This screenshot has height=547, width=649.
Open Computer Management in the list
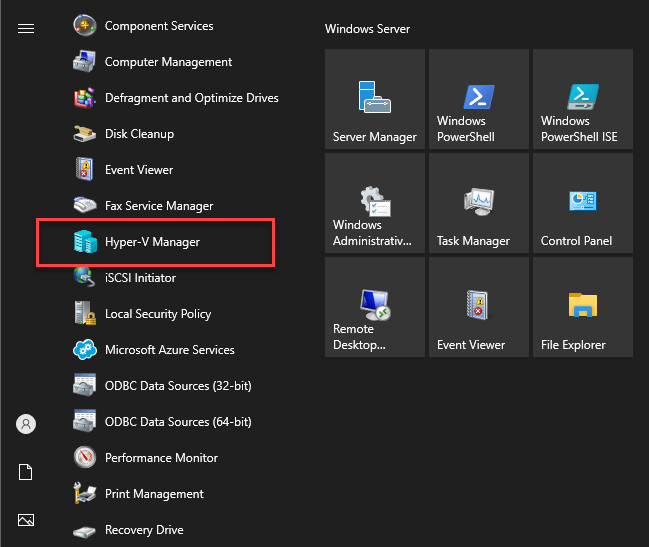tap(152, 62)
